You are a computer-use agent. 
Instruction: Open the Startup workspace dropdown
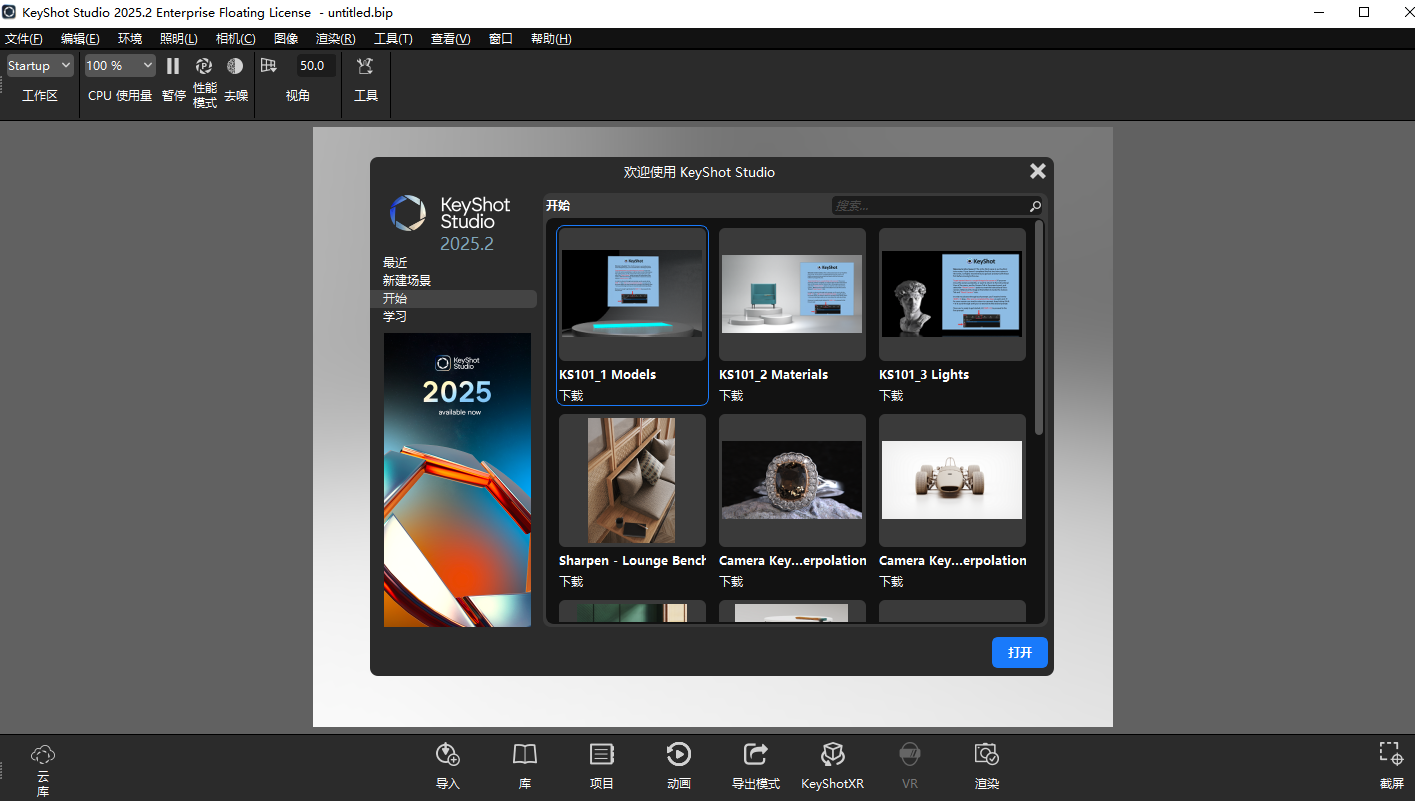tap(39, 64)
